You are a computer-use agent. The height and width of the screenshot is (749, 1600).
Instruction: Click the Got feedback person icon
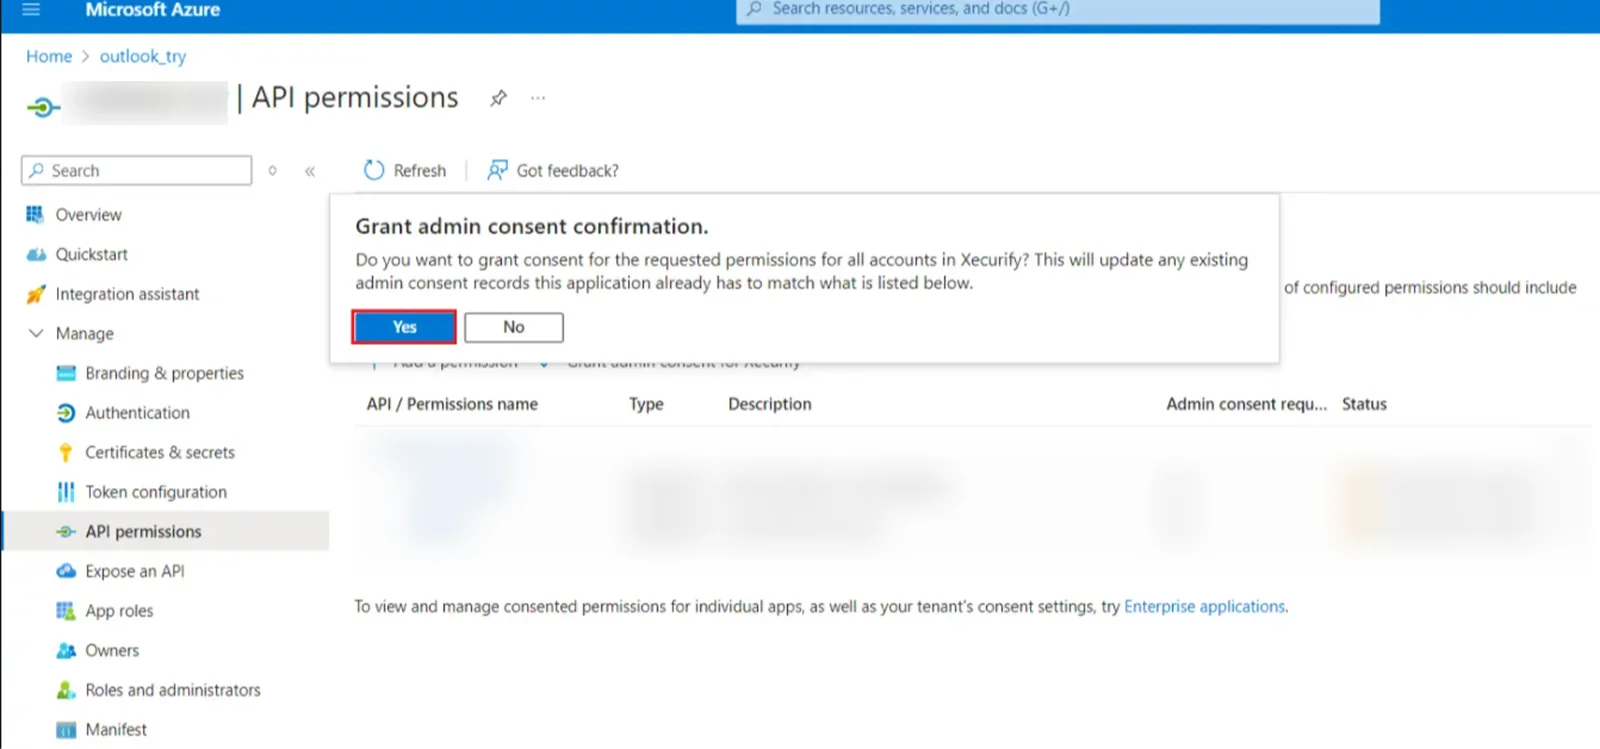click(x=497, y=170)
